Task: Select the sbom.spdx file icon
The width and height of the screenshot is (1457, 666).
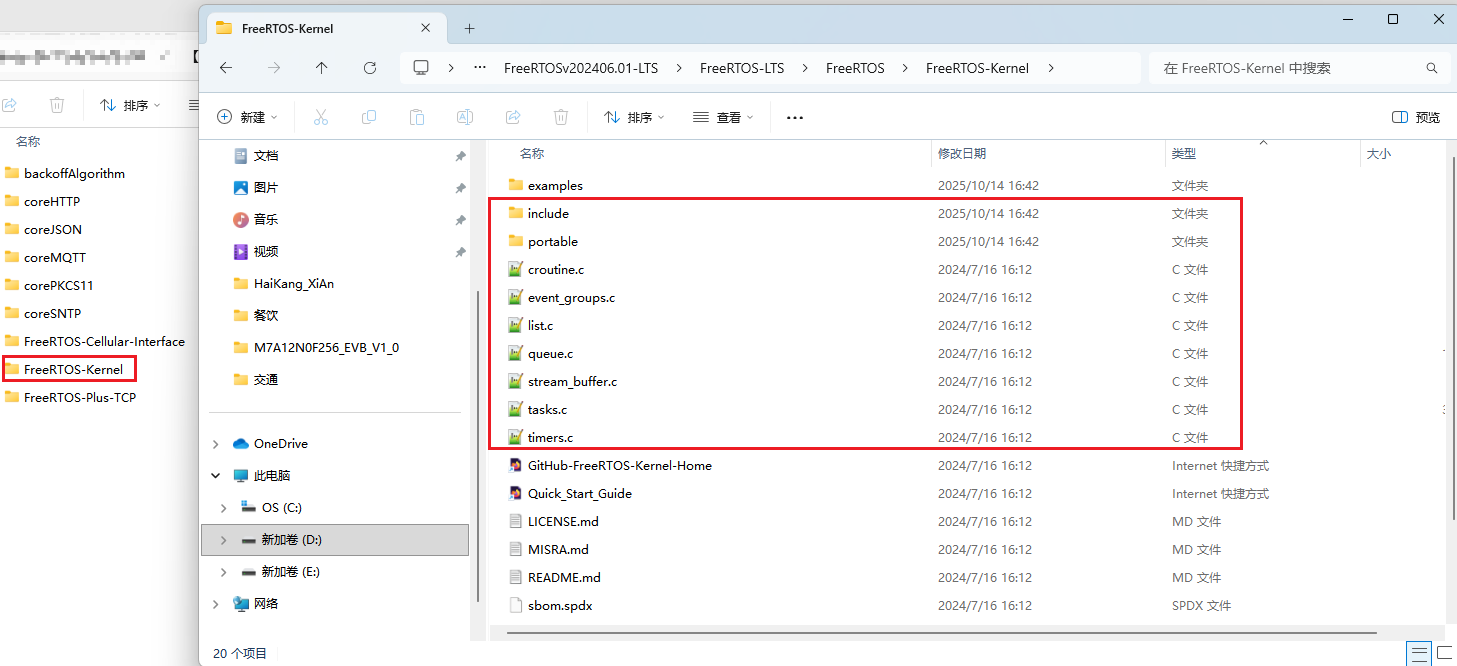Action: [x=516, y=605]
